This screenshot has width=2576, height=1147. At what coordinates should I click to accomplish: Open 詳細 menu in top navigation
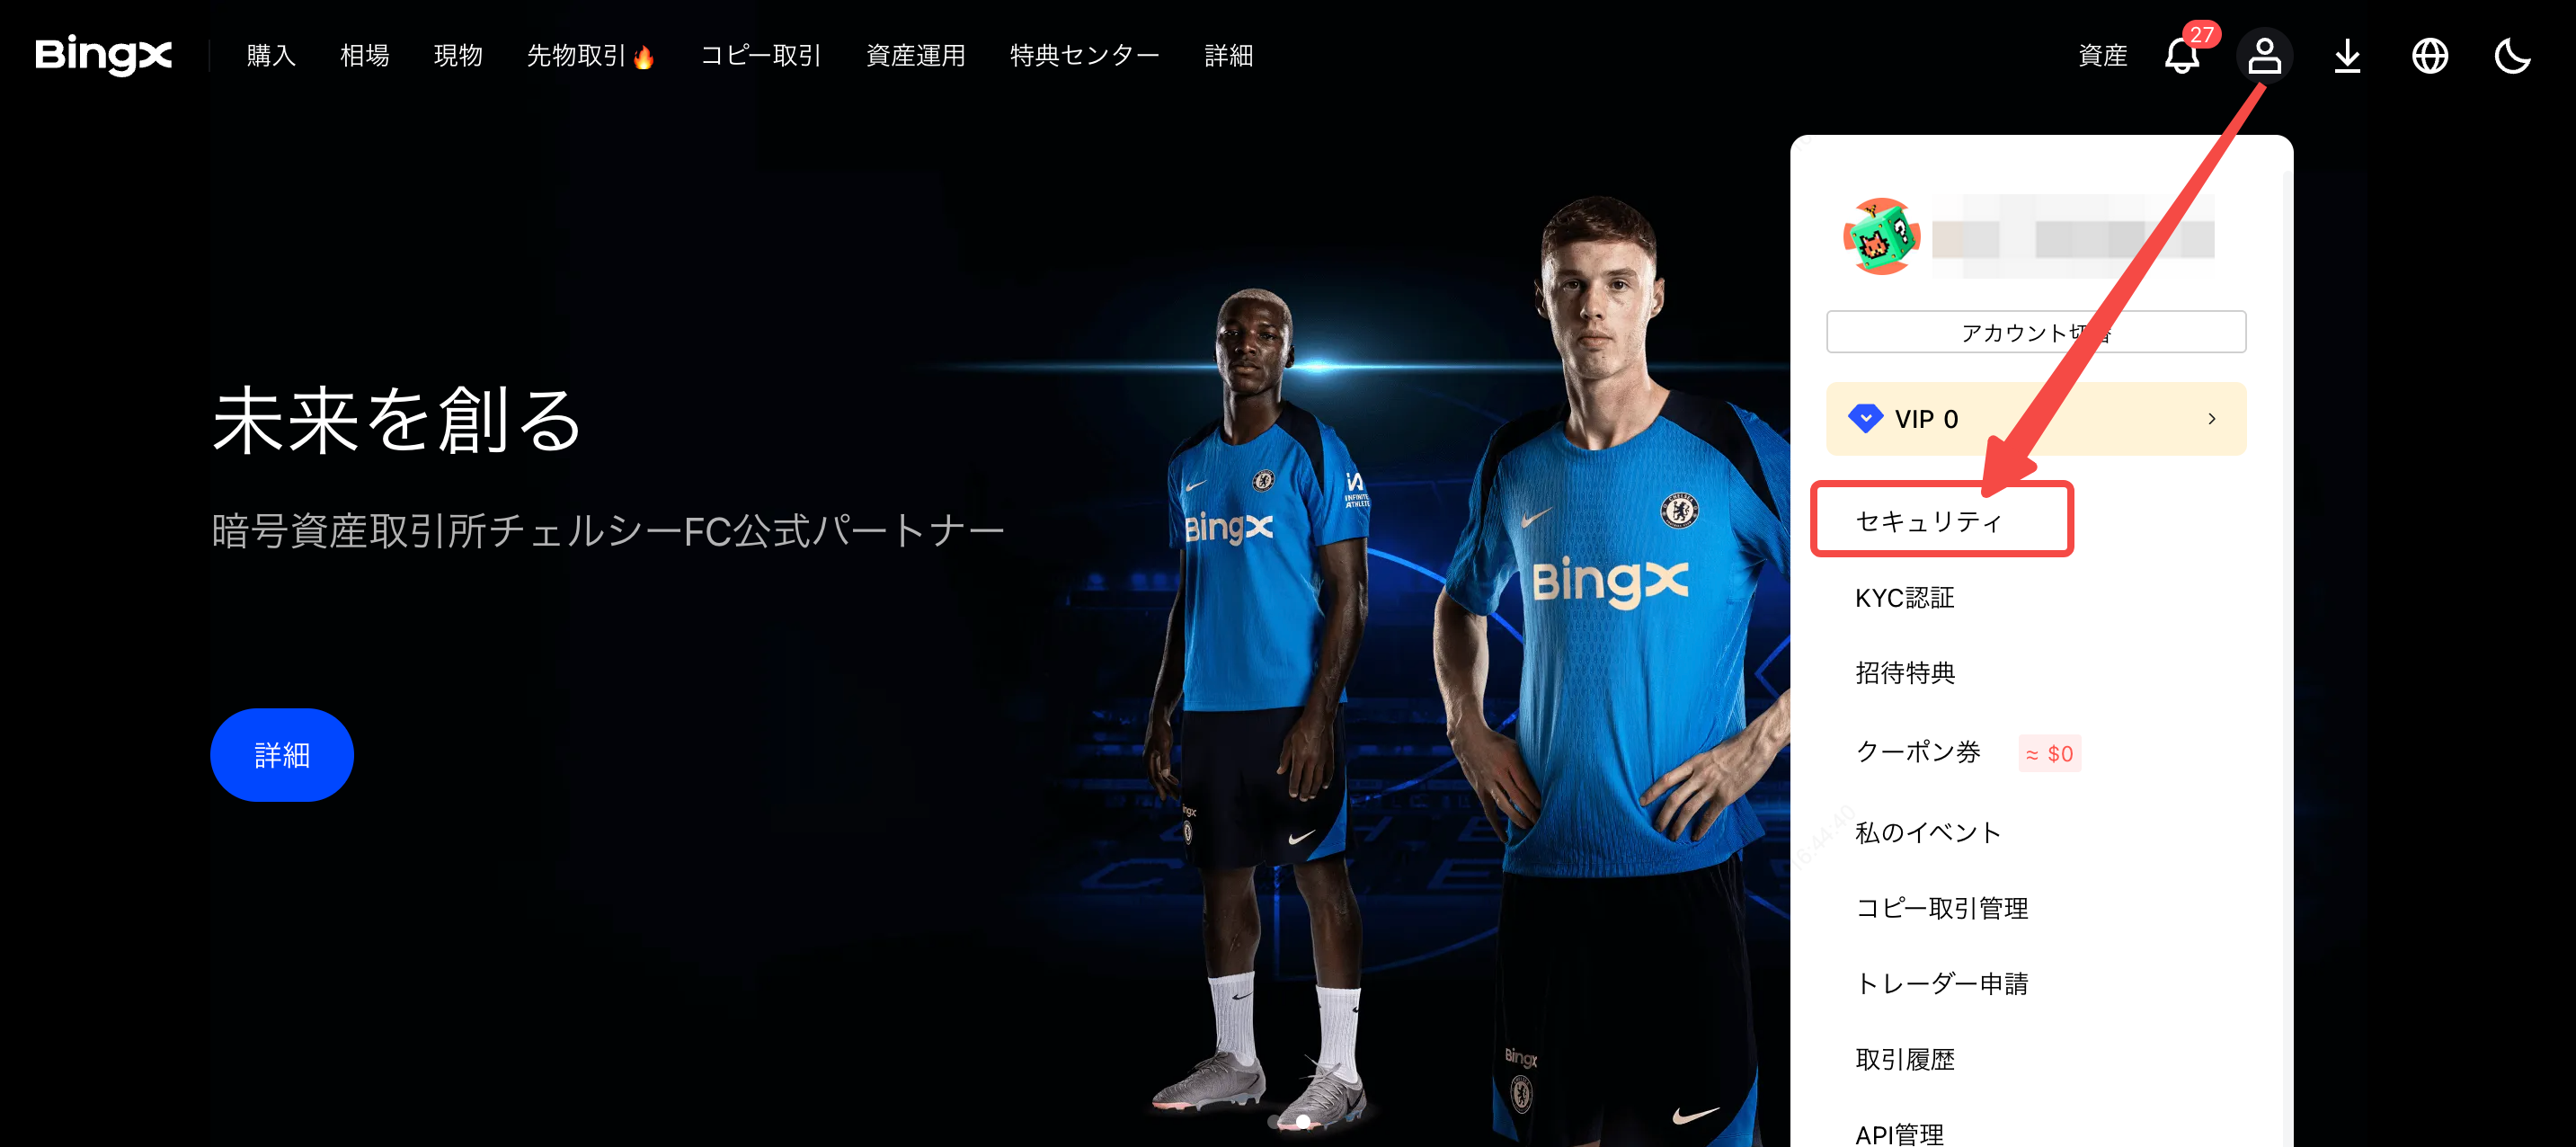point(1228,55)
